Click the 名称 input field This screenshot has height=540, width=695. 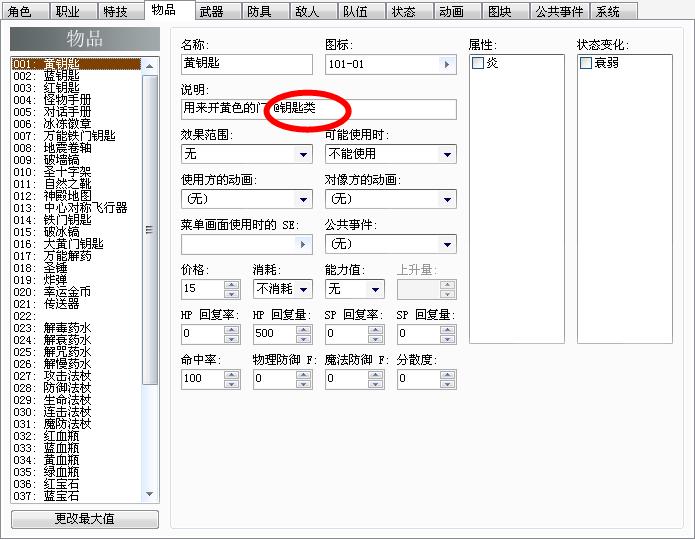(x=247, y=64)
